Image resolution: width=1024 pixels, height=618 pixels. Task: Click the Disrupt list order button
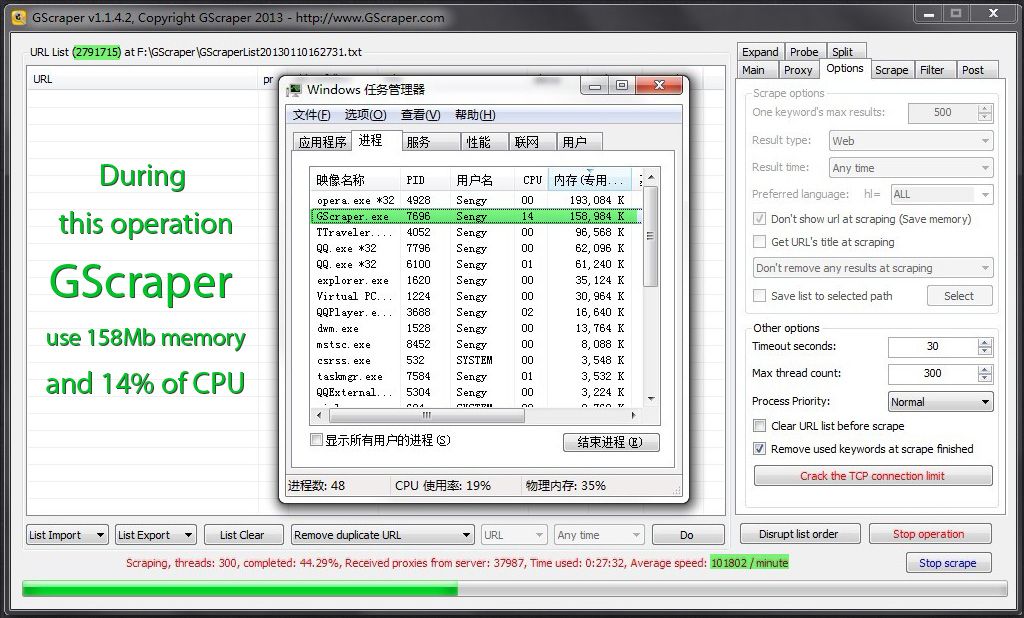[799, 534]
